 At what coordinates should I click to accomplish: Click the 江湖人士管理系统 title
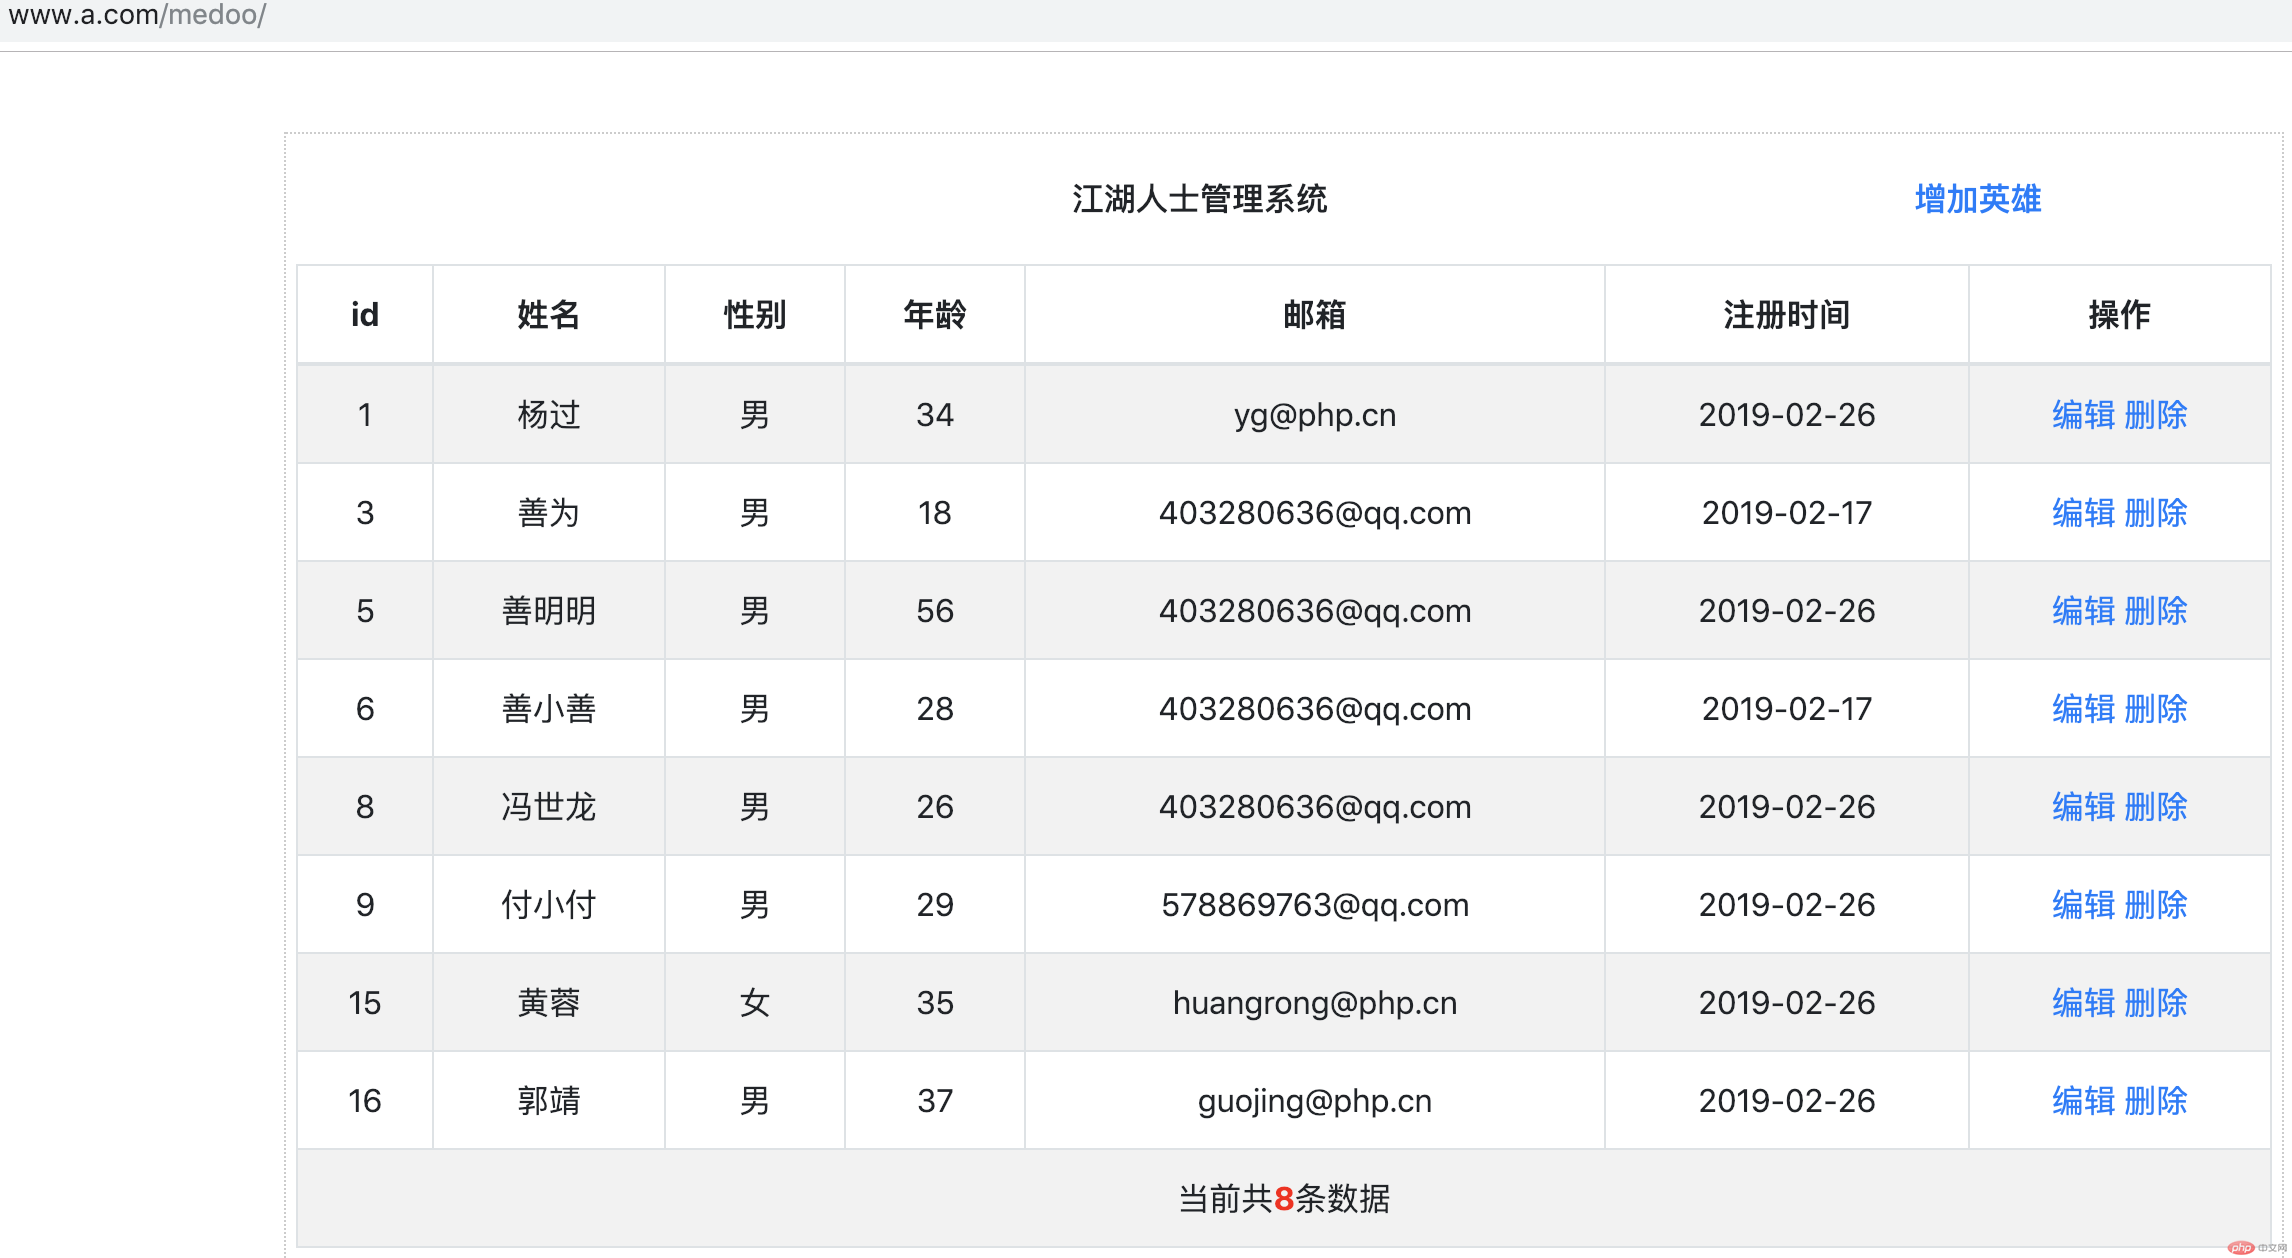point(1199,199)
